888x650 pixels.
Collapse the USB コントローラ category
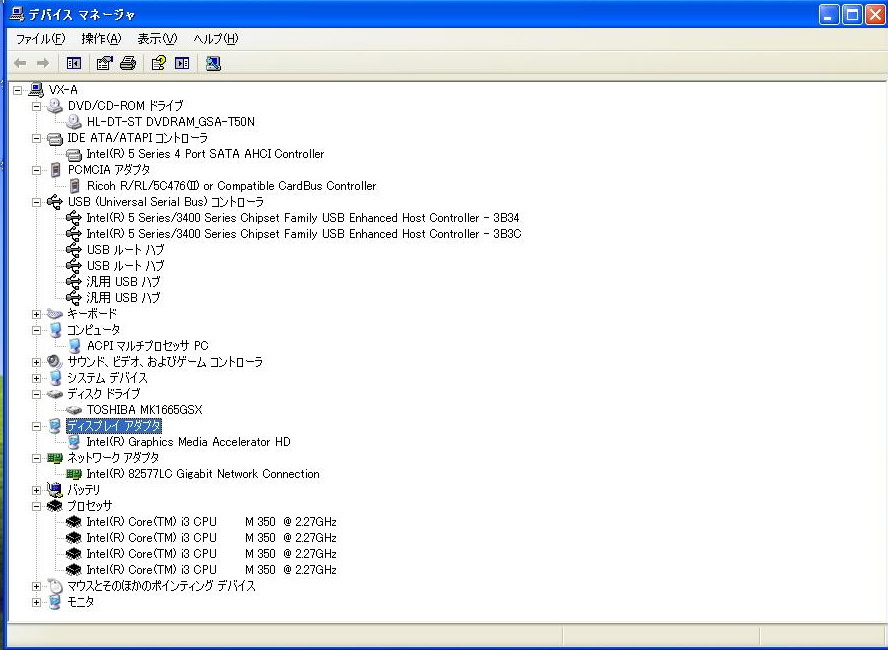tap(37, 202)
